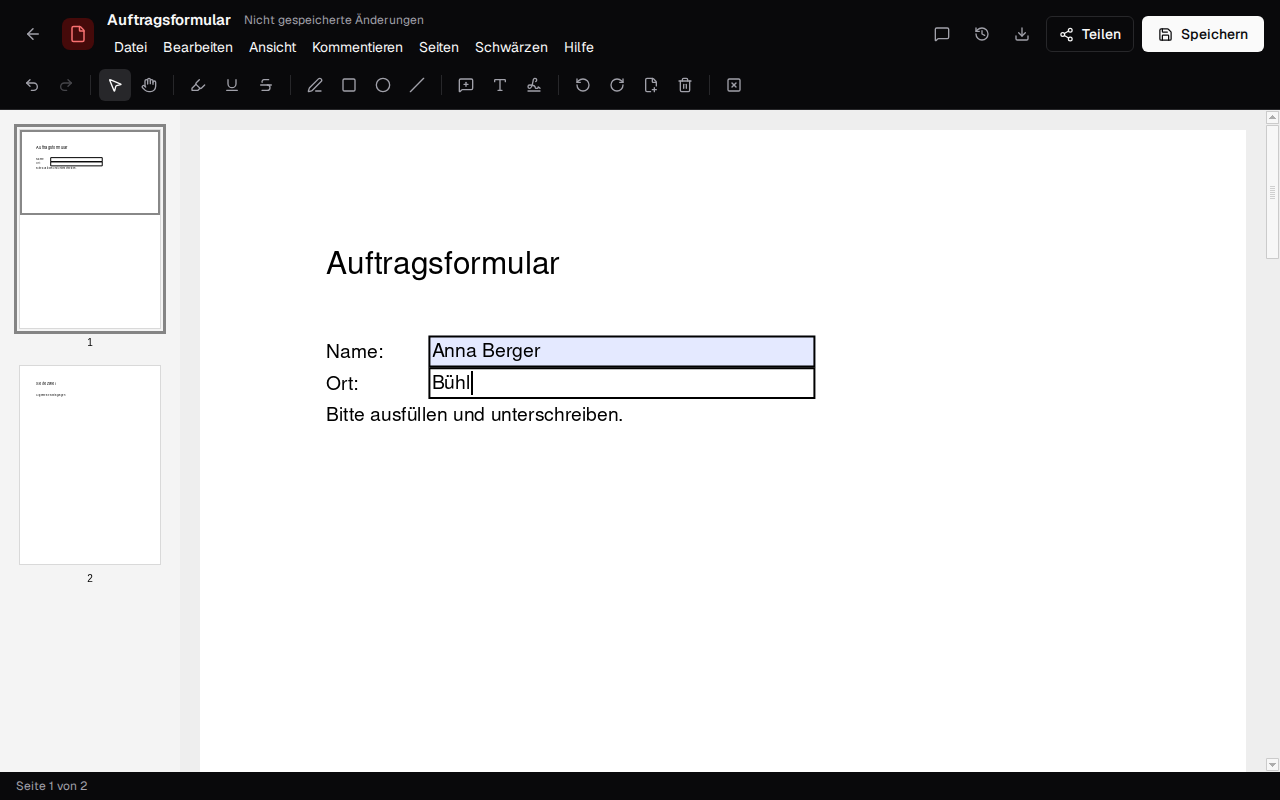This screenshot has height=800, width=1280.
Task: Select page 1 thumbnail
Action: [90, 229]
